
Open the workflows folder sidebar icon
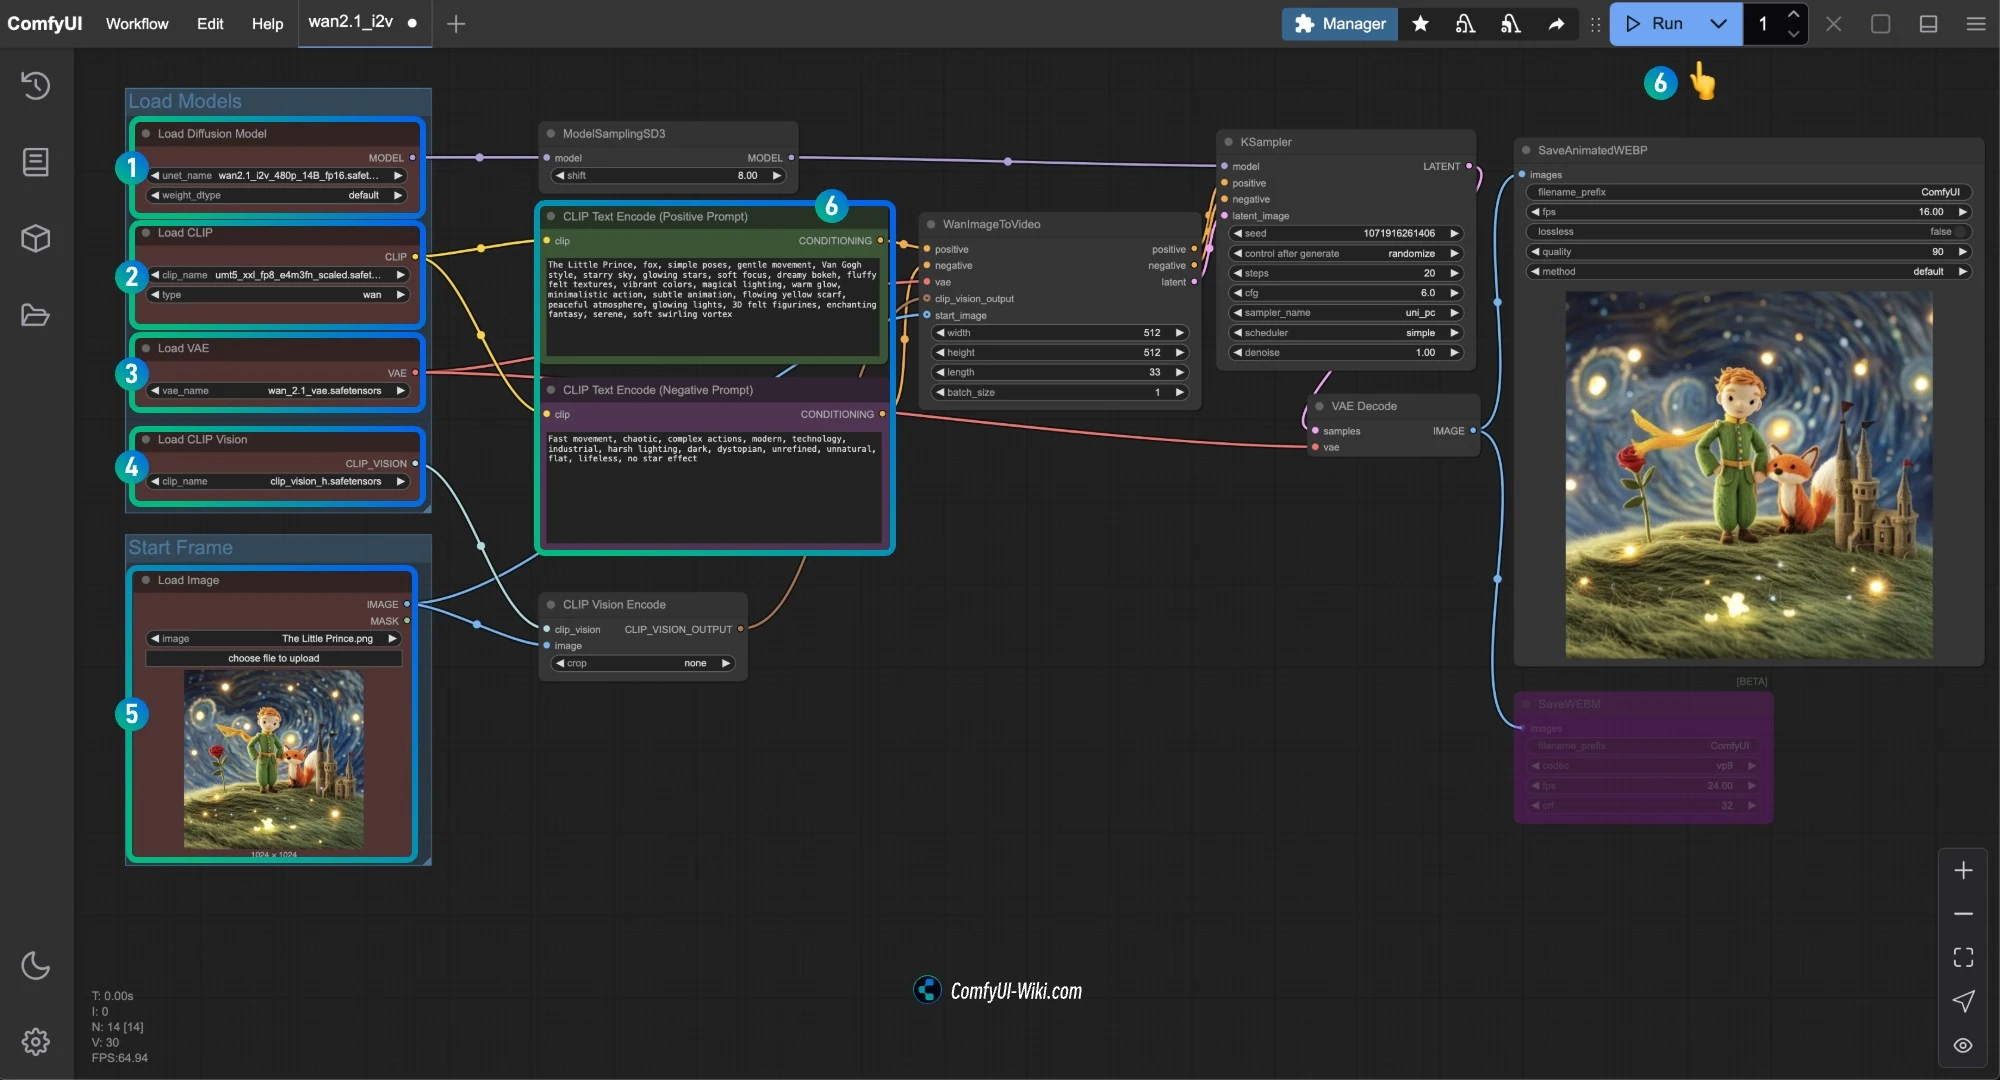(x=36, y=315)
